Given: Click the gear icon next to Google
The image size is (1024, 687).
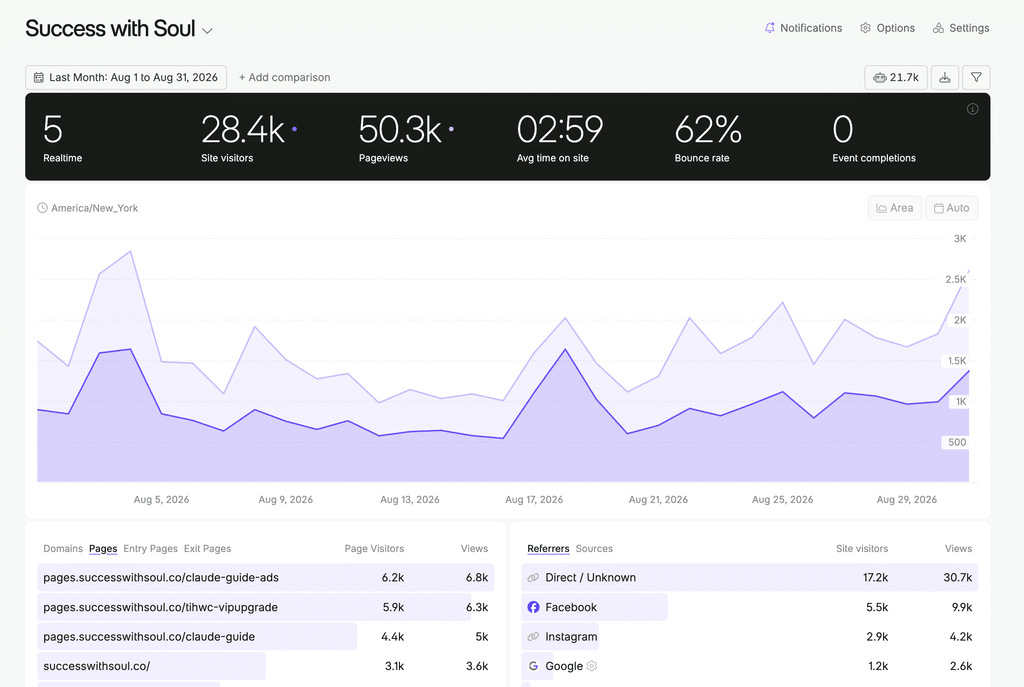Looking at the screenshot, I should coord(592,665).
